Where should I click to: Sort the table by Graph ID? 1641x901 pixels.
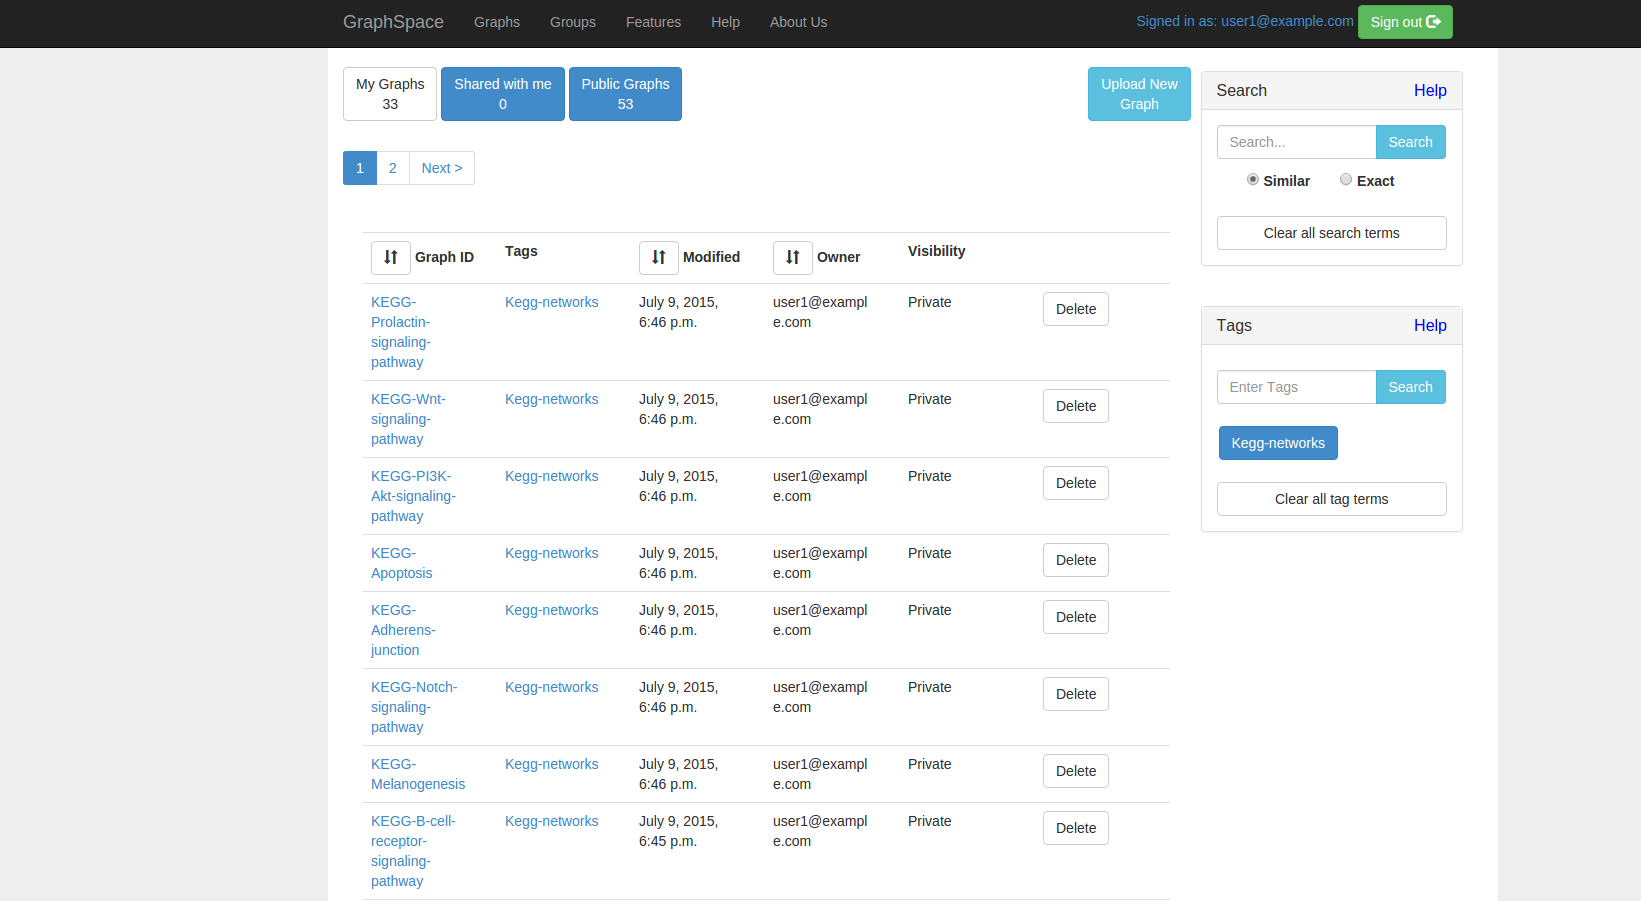391,257
